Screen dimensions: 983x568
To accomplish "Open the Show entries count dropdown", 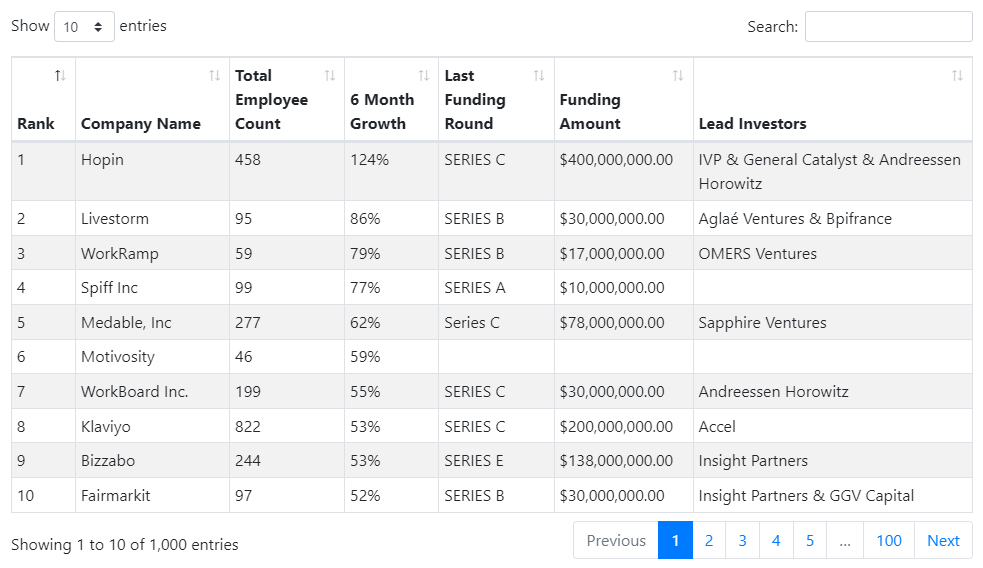I will point(84,26).
